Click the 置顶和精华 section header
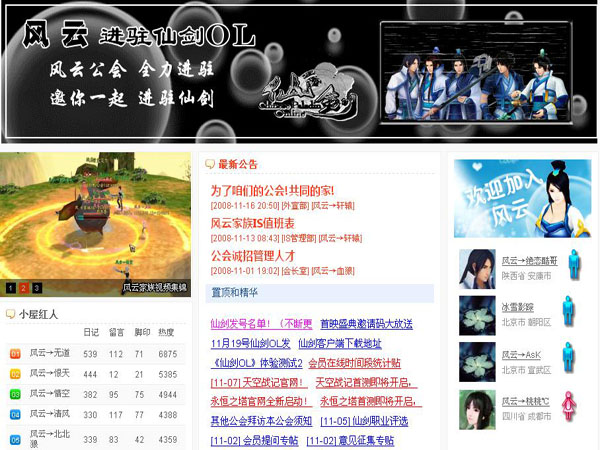Screen dimensions: 600x450 pos(320,293)
